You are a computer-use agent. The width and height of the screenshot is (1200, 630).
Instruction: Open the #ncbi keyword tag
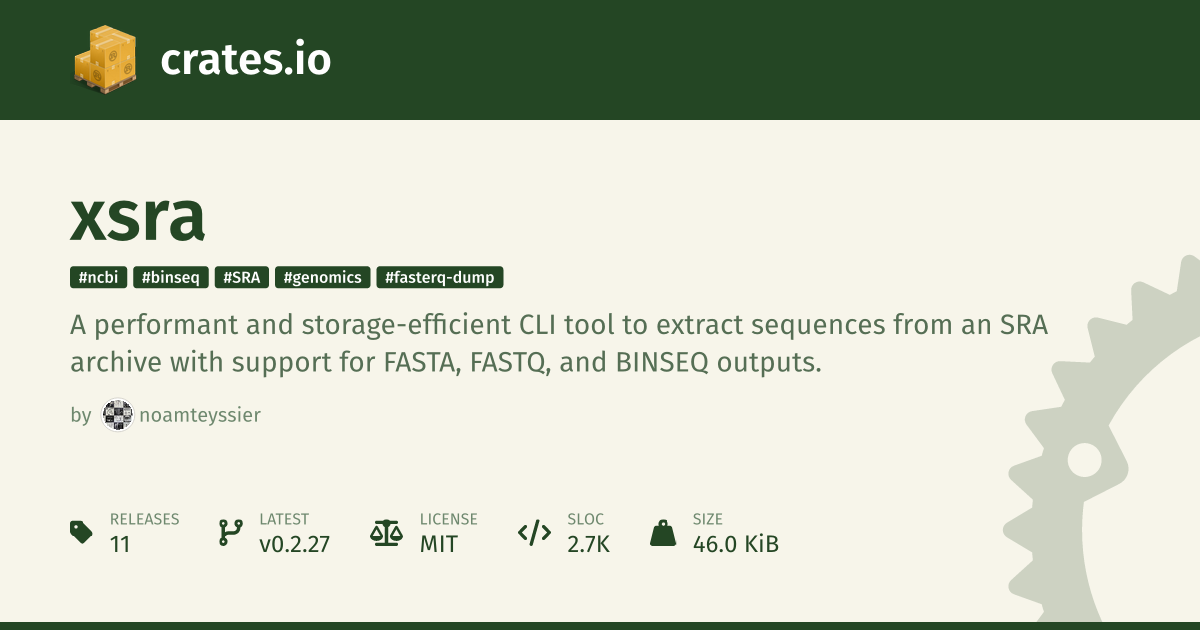click(99, 278)
